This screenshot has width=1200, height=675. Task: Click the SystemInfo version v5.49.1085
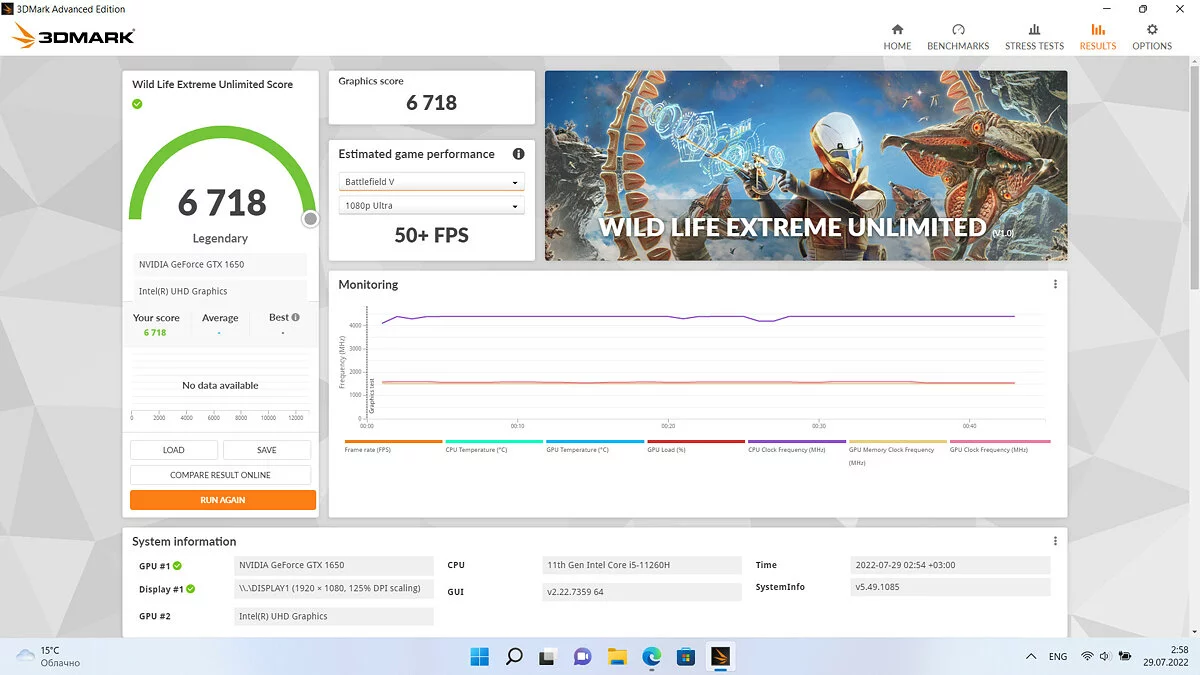click(x=950, y=587)
